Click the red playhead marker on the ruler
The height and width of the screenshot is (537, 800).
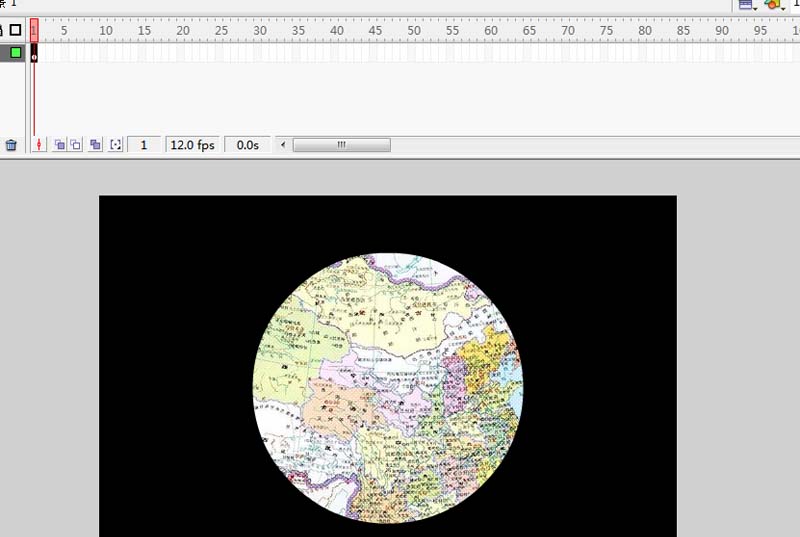tap(34, 30)
